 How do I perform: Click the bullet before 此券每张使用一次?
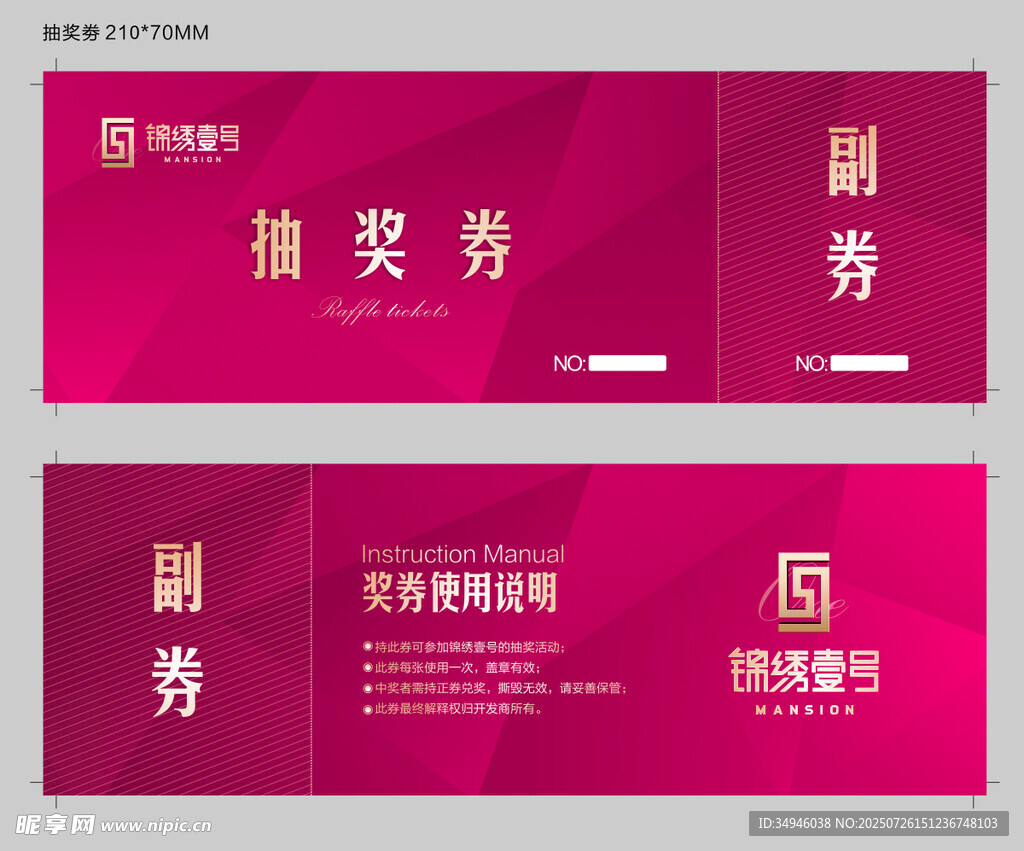[367, 667]
